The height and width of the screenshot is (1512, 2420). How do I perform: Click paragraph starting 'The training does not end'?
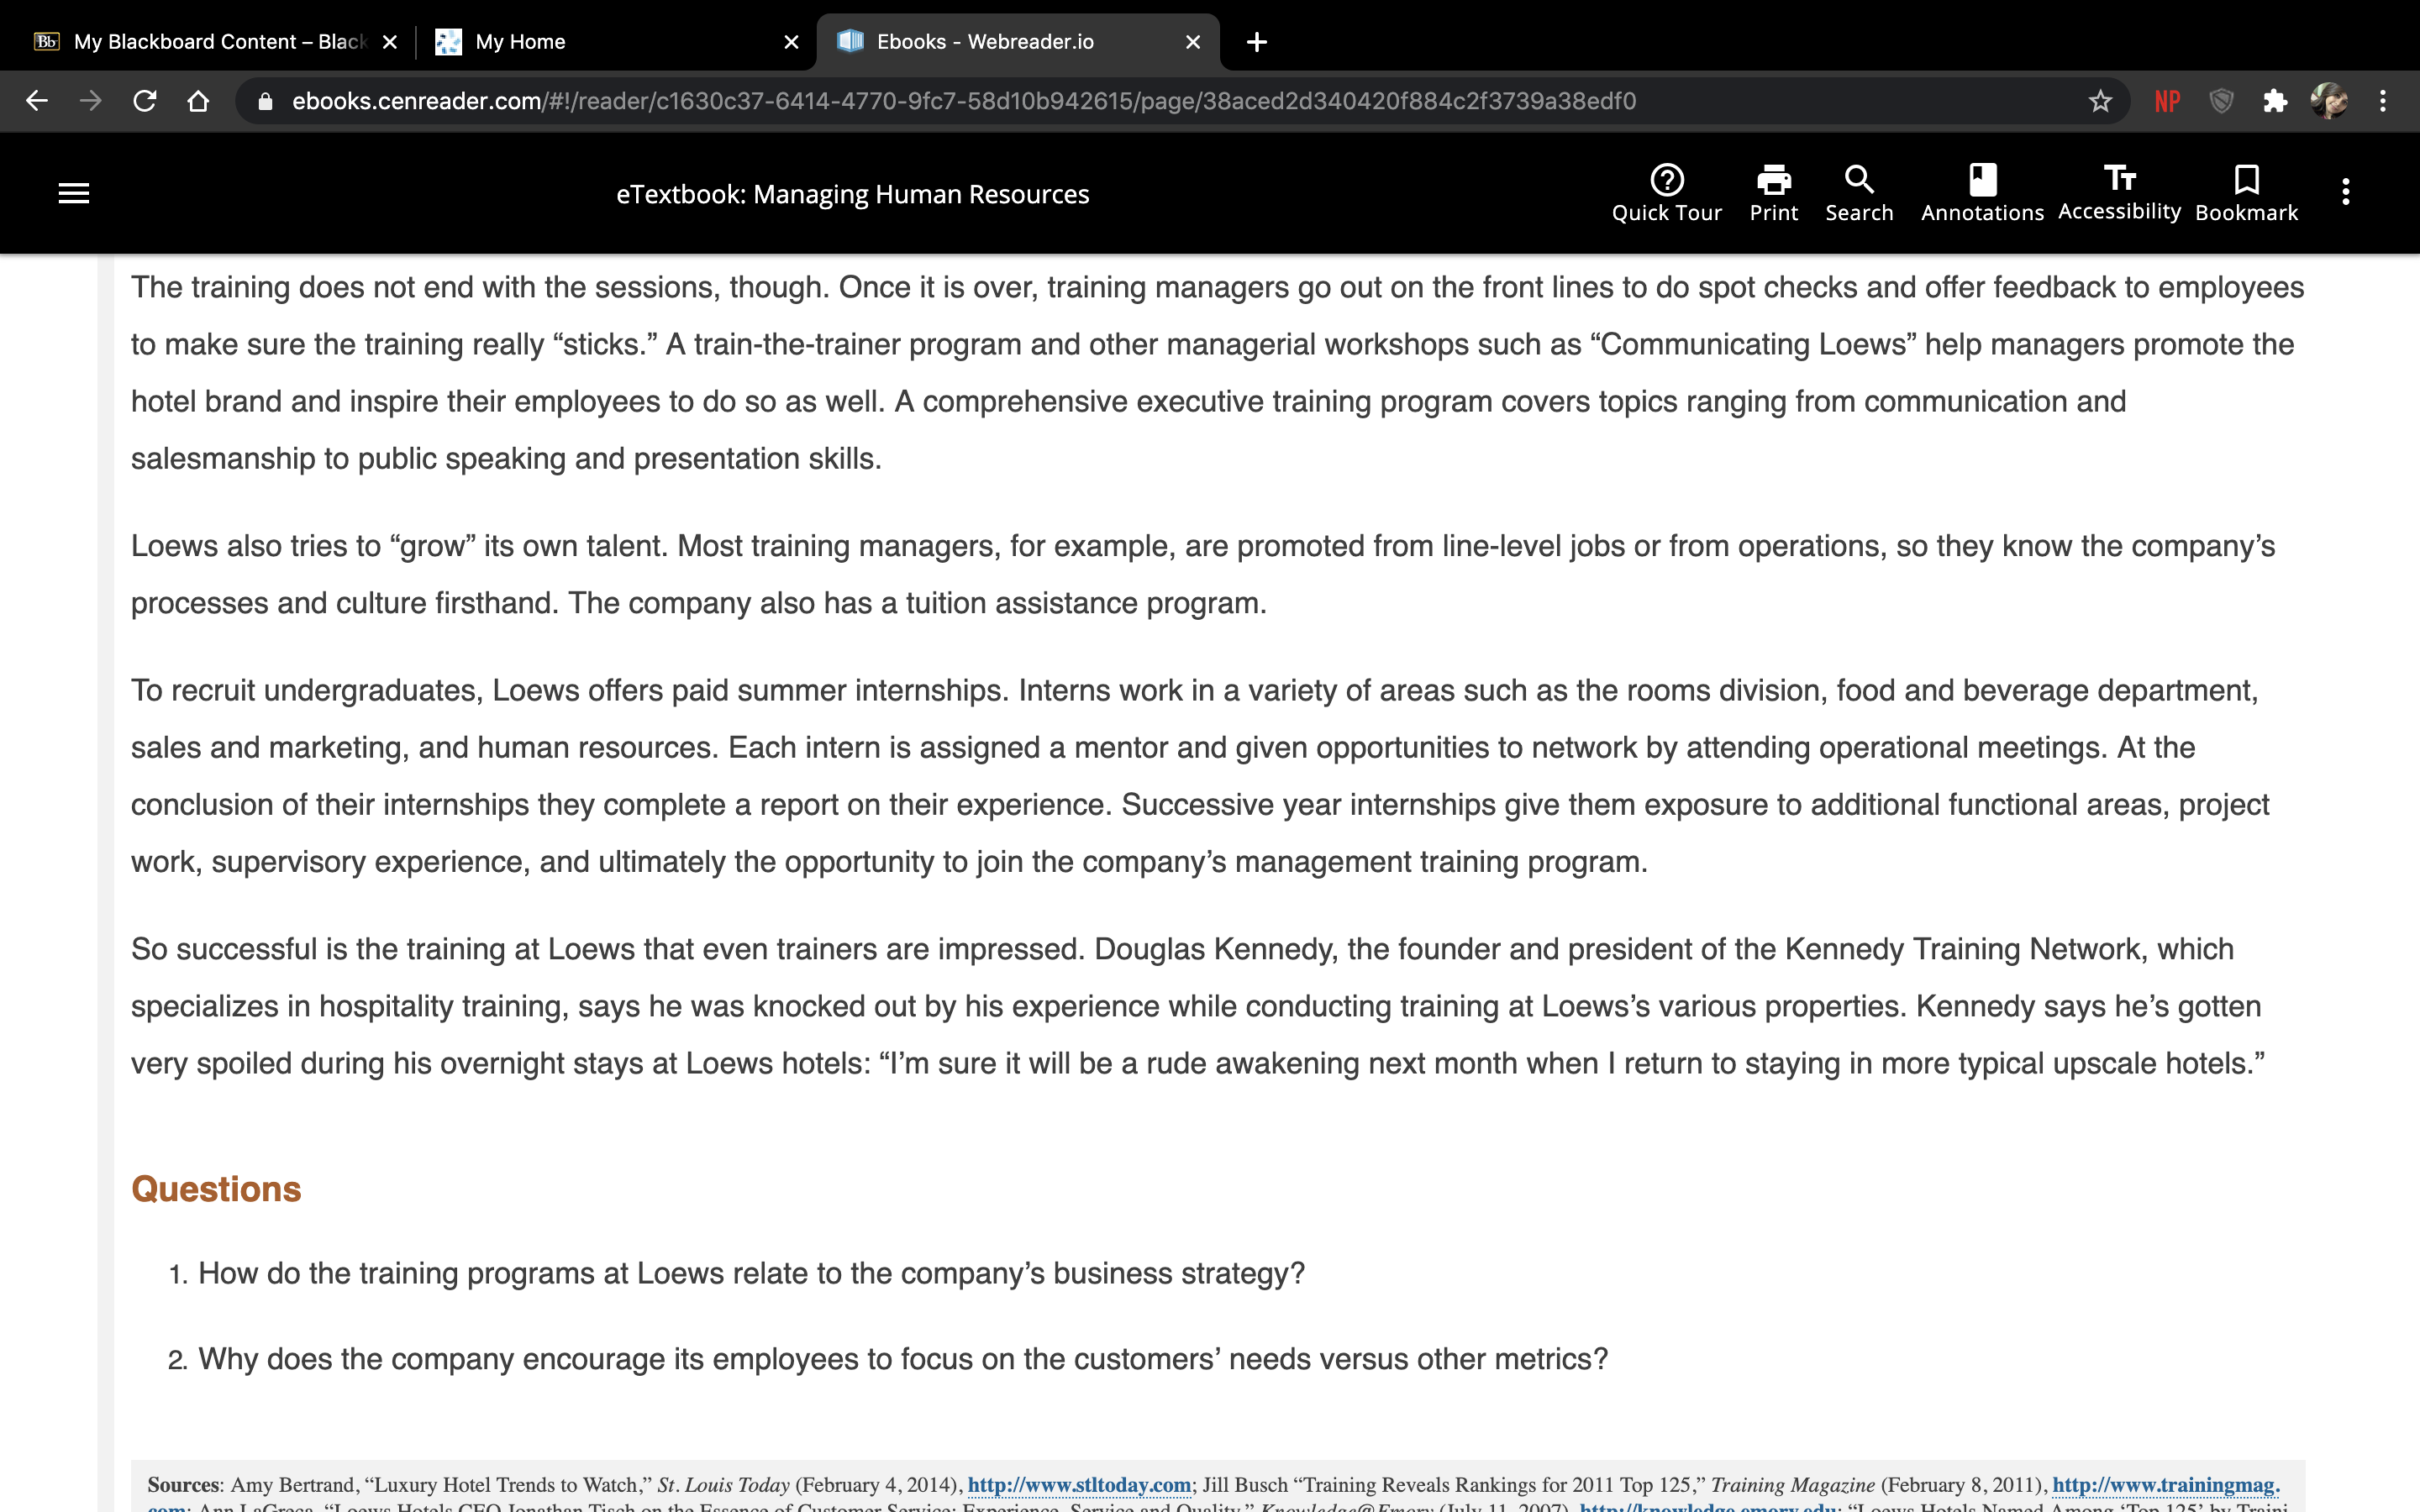pos(1217,373)
